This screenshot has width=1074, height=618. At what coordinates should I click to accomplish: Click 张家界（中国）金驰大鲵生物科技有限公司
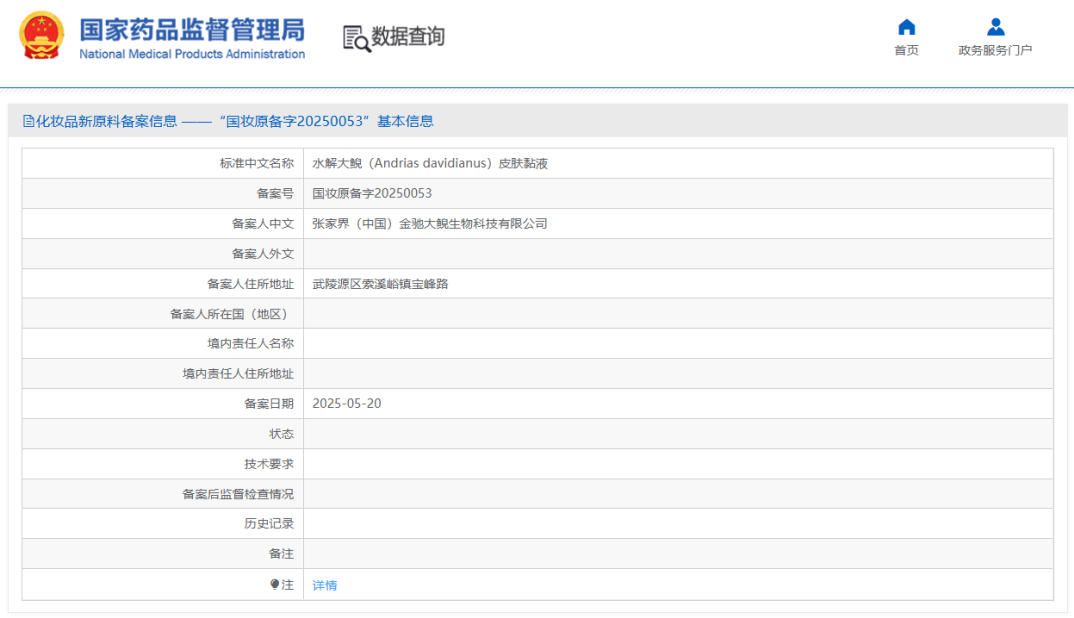pos(429,223)
